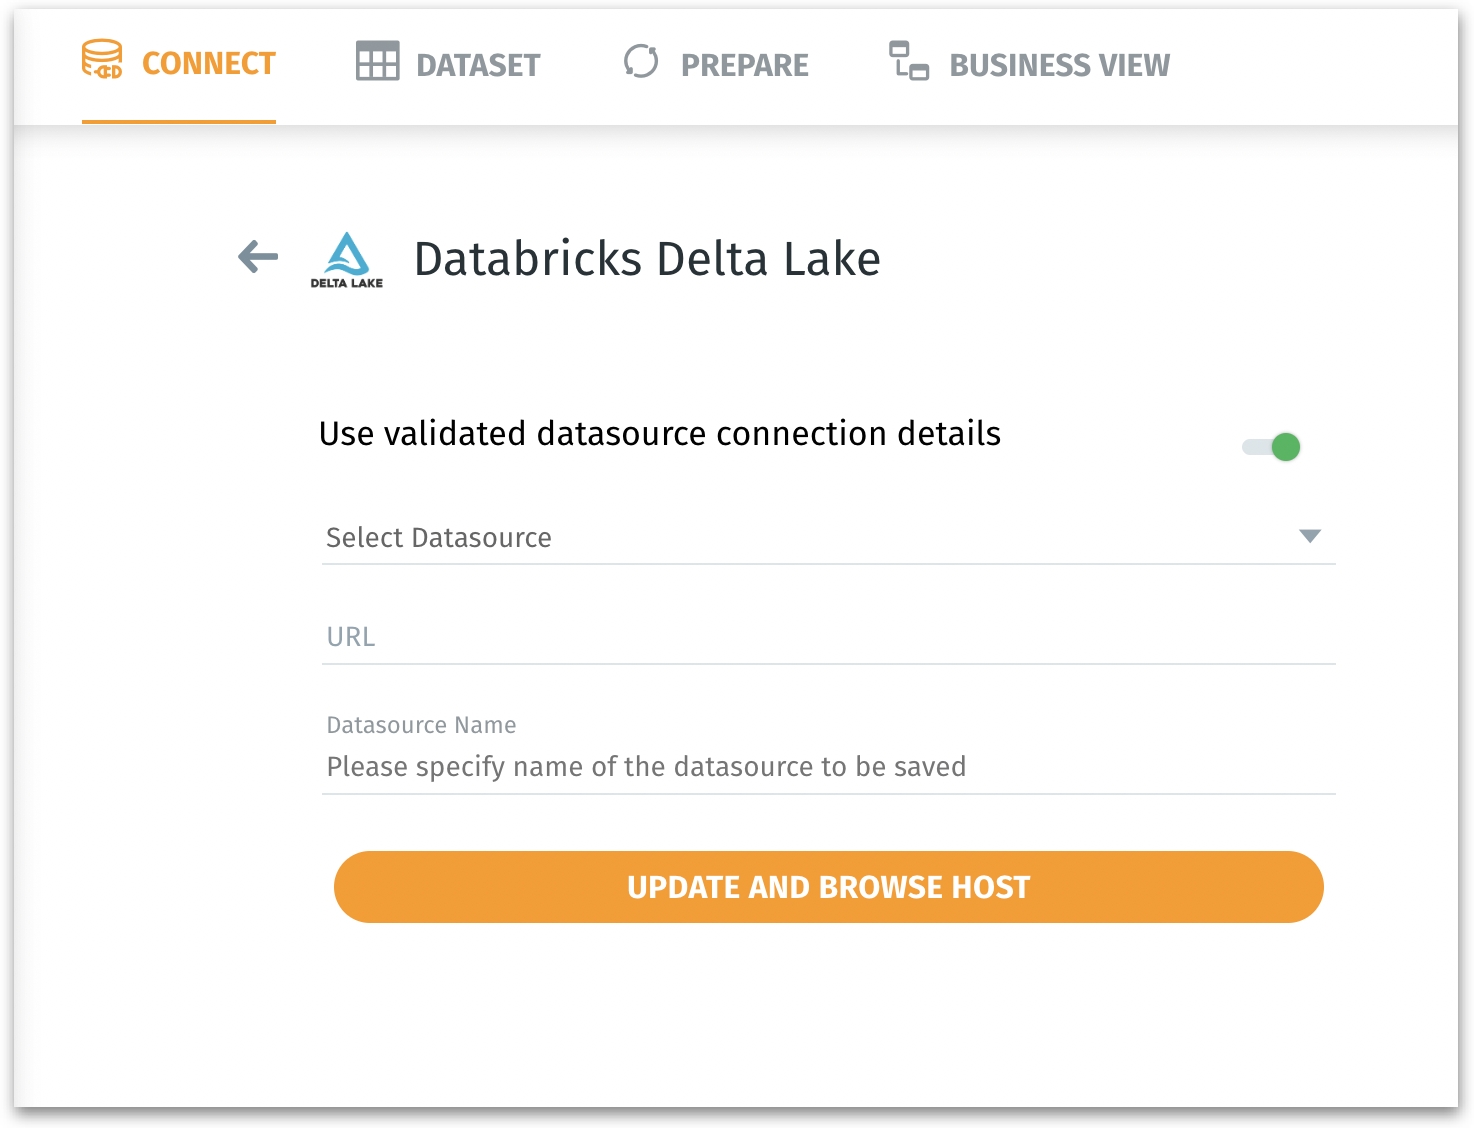Click the small Datasource Name label
The height and width of the screenshot is (1128, 1474).
tap(421, 725)
